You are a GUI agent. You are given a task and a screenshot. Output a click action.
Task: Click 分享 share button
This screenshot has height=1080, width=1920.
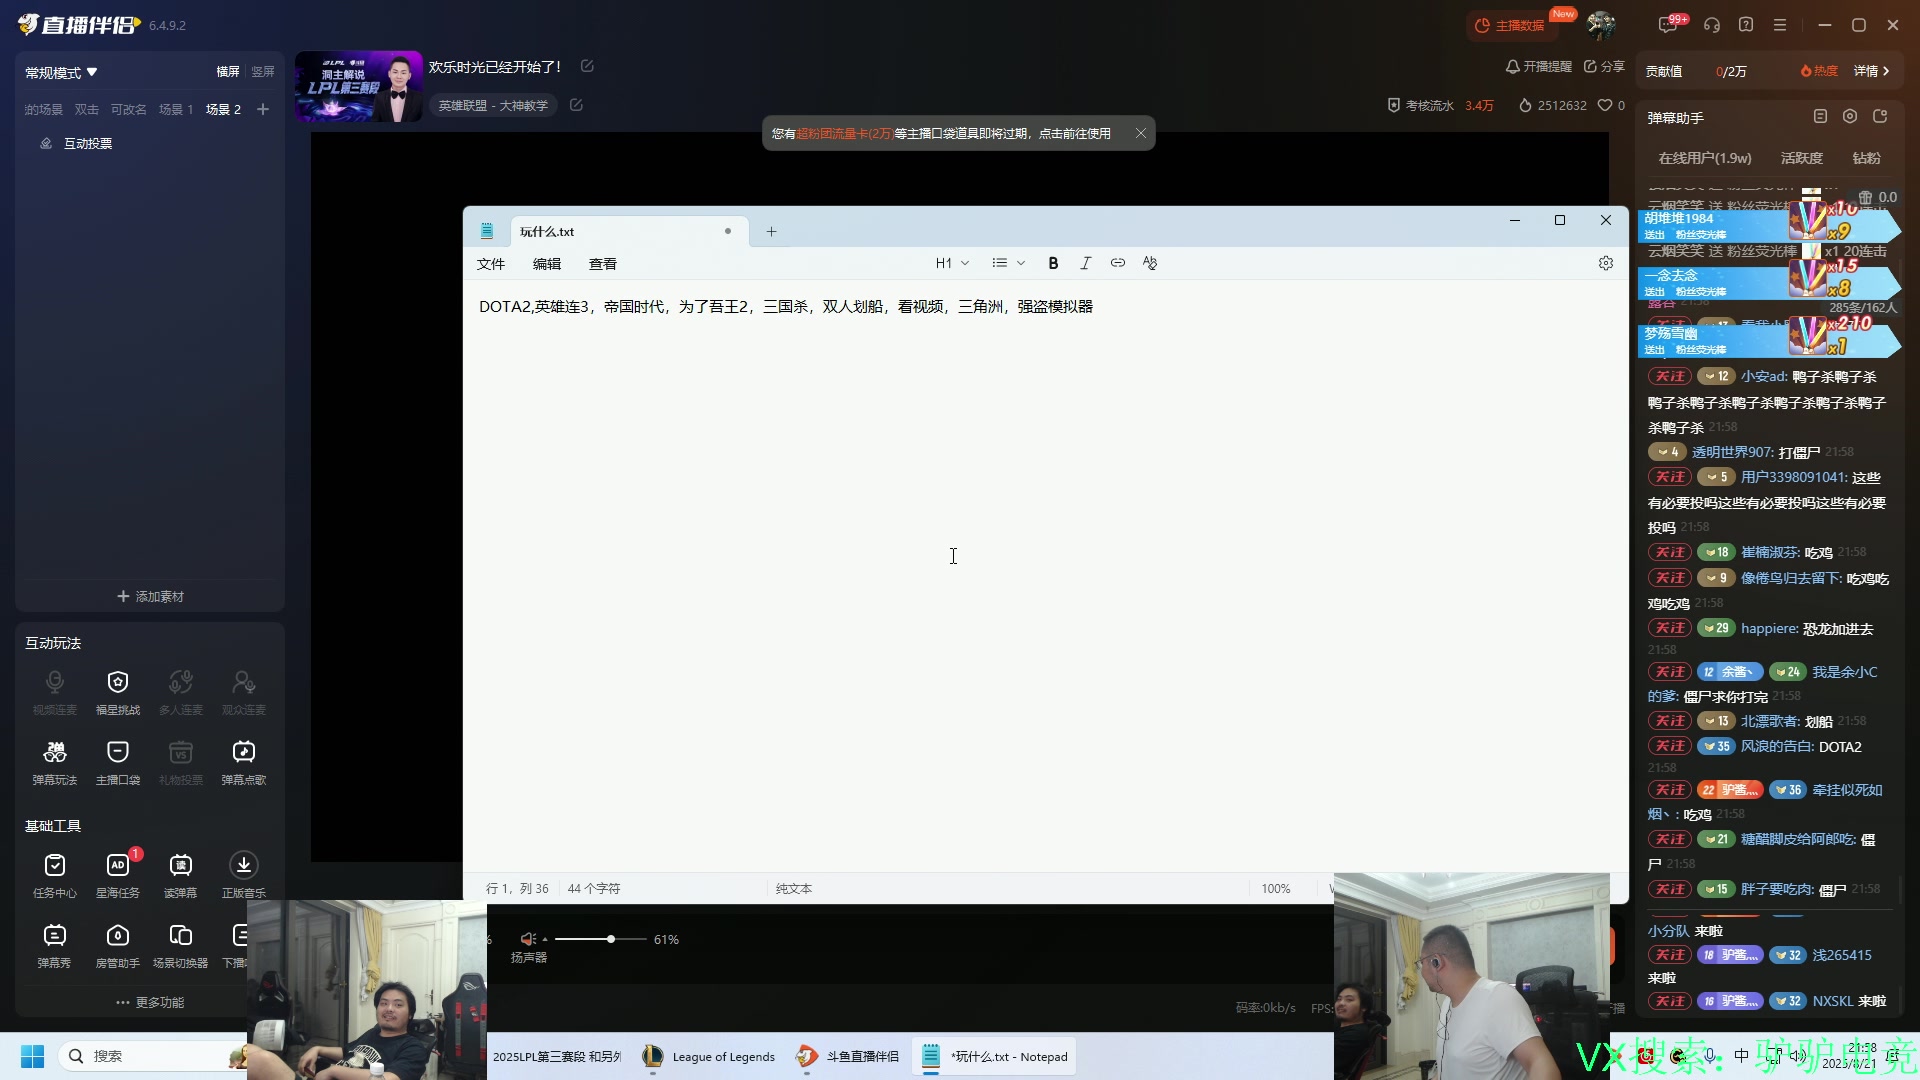(x=1604, y=66)
